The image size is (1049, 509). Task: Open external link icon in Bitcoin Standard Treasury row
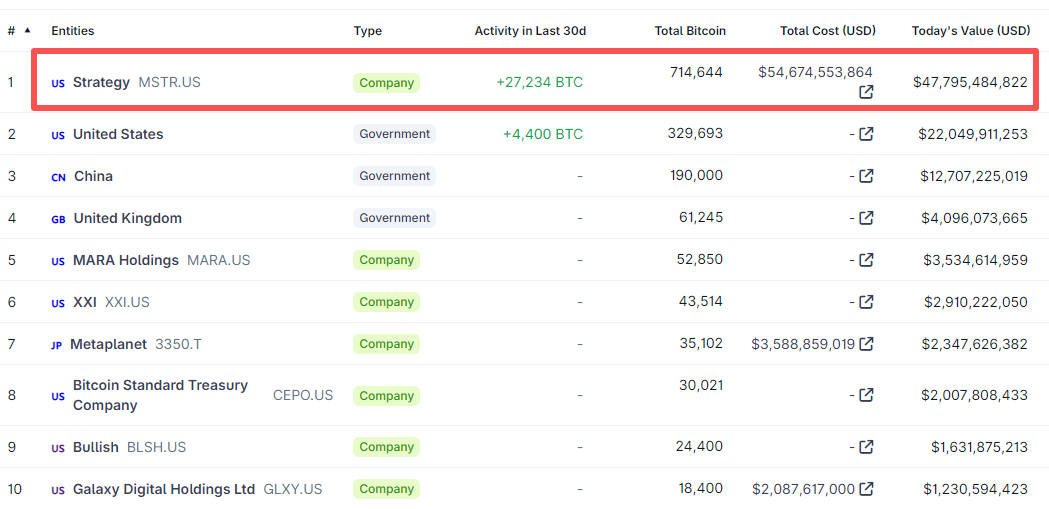coord(866,395)
